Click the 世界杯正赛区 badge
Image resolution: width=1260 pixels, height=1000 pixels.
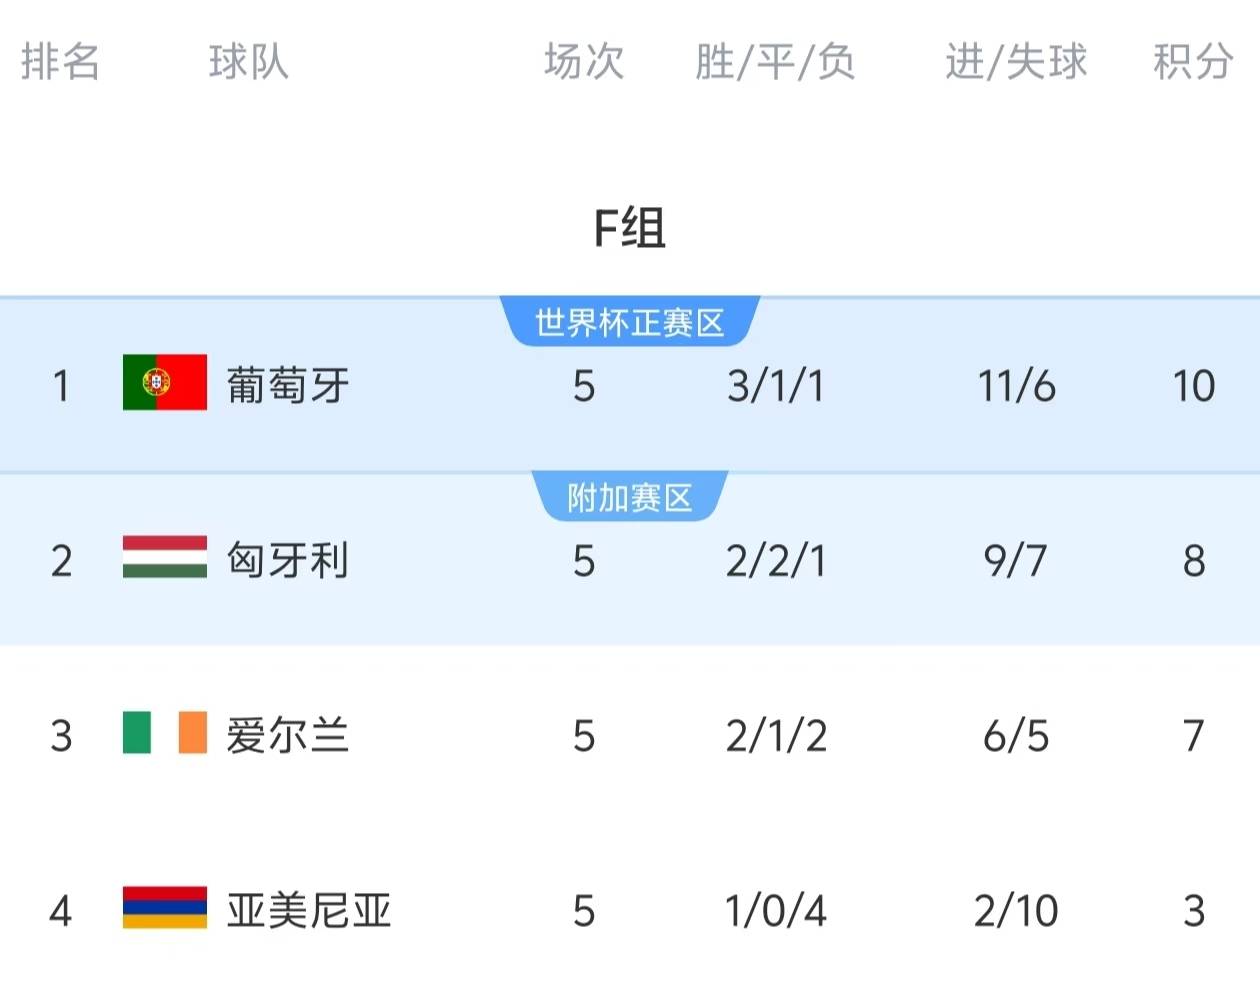[x=630, y=323]
